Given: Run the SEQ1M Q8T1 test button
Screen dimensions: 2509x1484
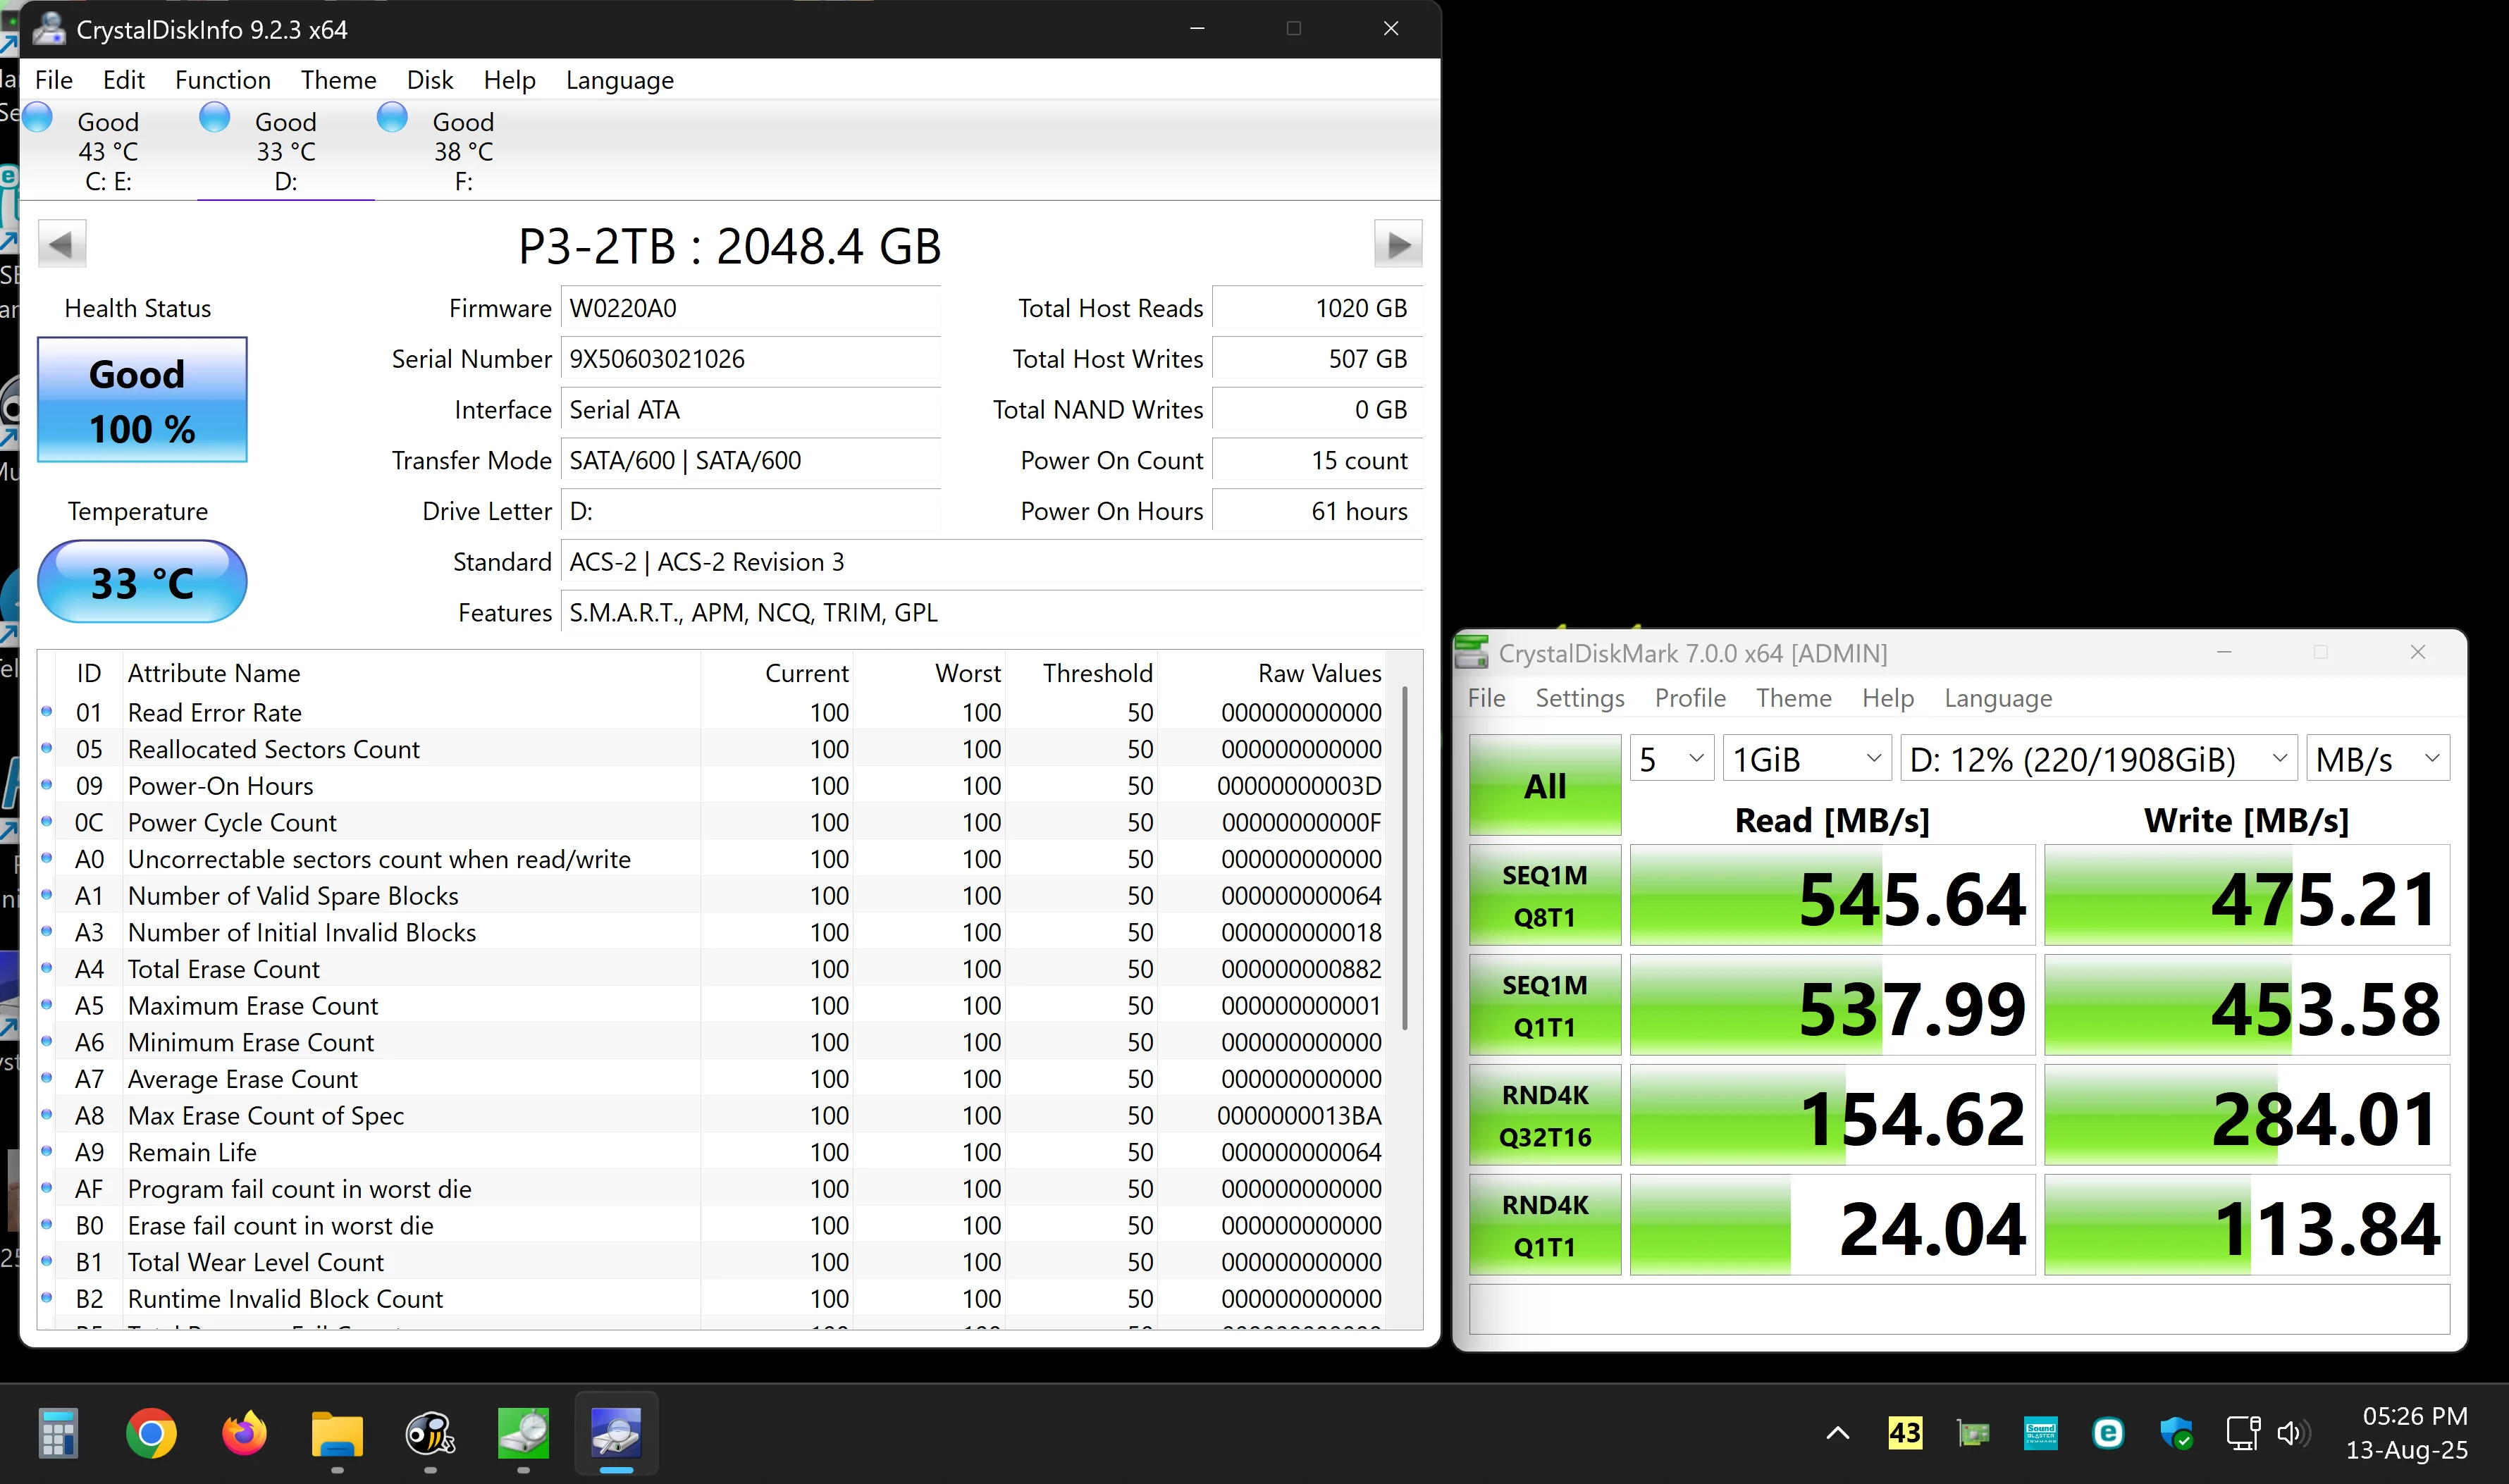Looking at the screenshot, I should click(x=1545, y=895).
